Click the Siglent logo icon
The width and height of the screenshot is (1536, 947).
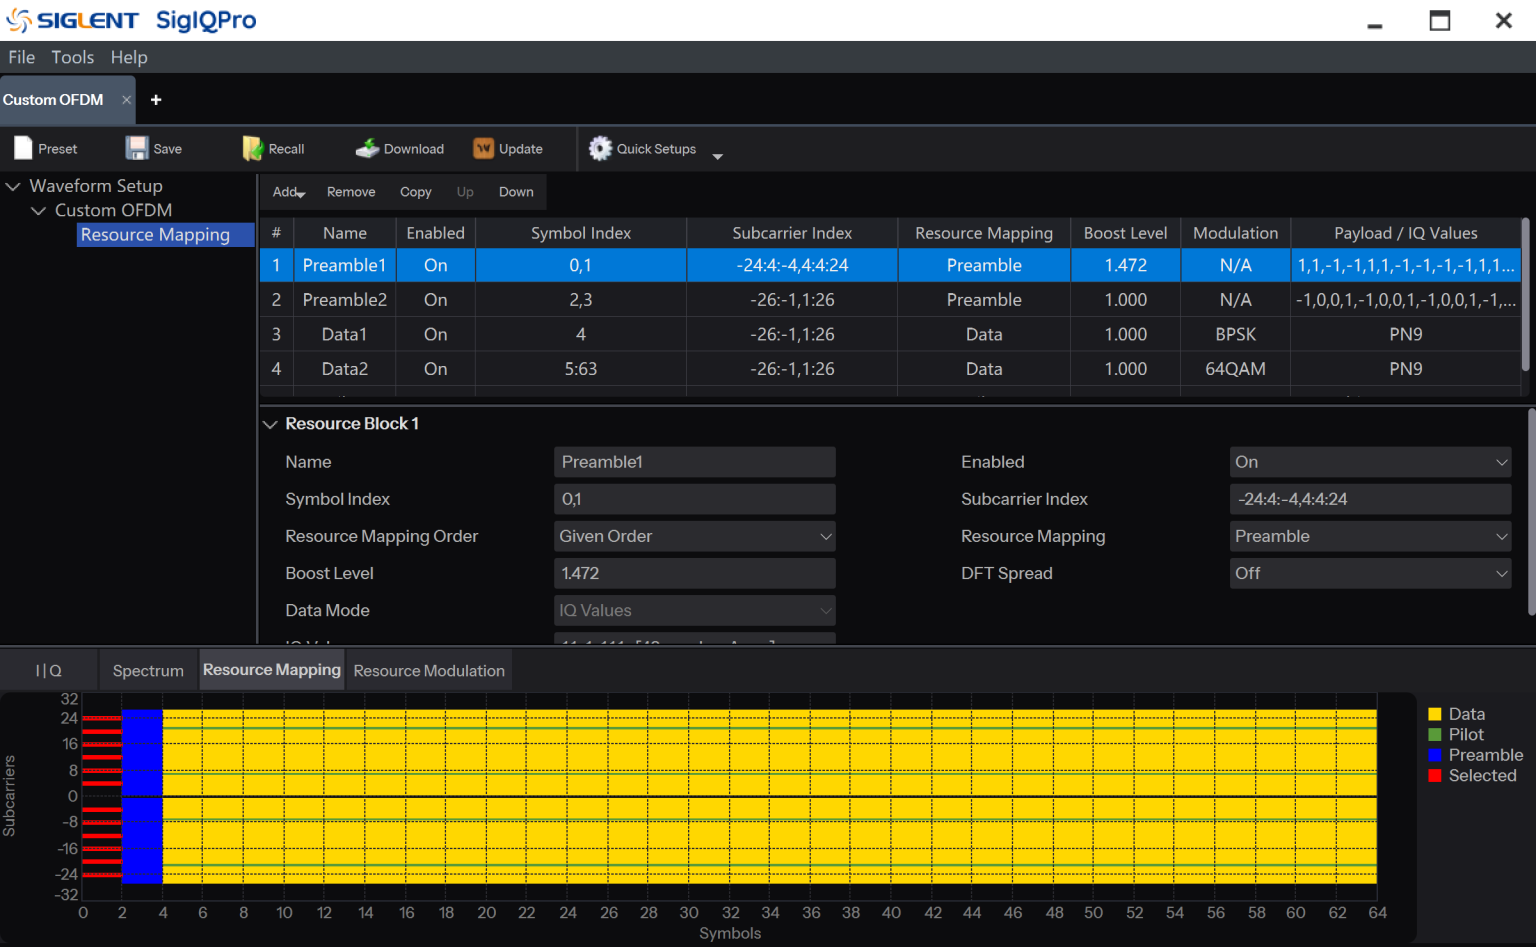pos(17,19)
